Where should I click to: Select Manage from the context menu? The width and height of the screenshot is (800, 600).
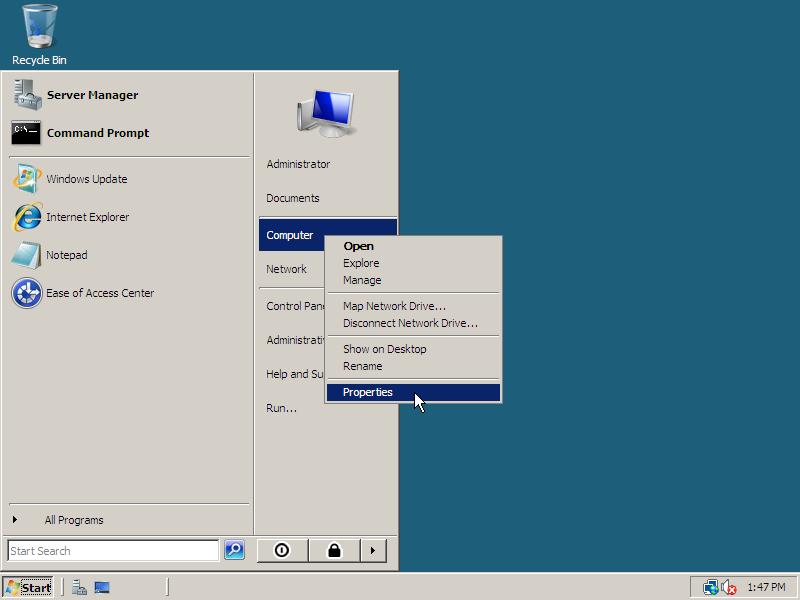413,280
